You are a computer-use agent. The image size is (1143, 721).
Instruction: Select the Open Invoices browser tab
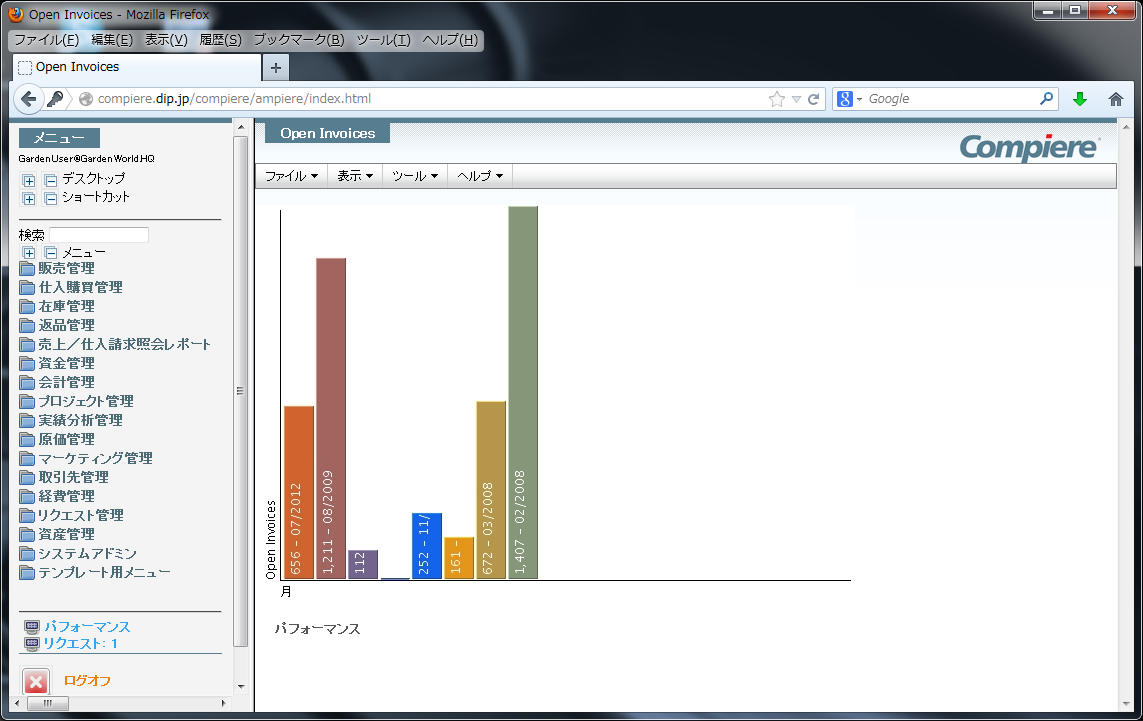click(136, 67)
